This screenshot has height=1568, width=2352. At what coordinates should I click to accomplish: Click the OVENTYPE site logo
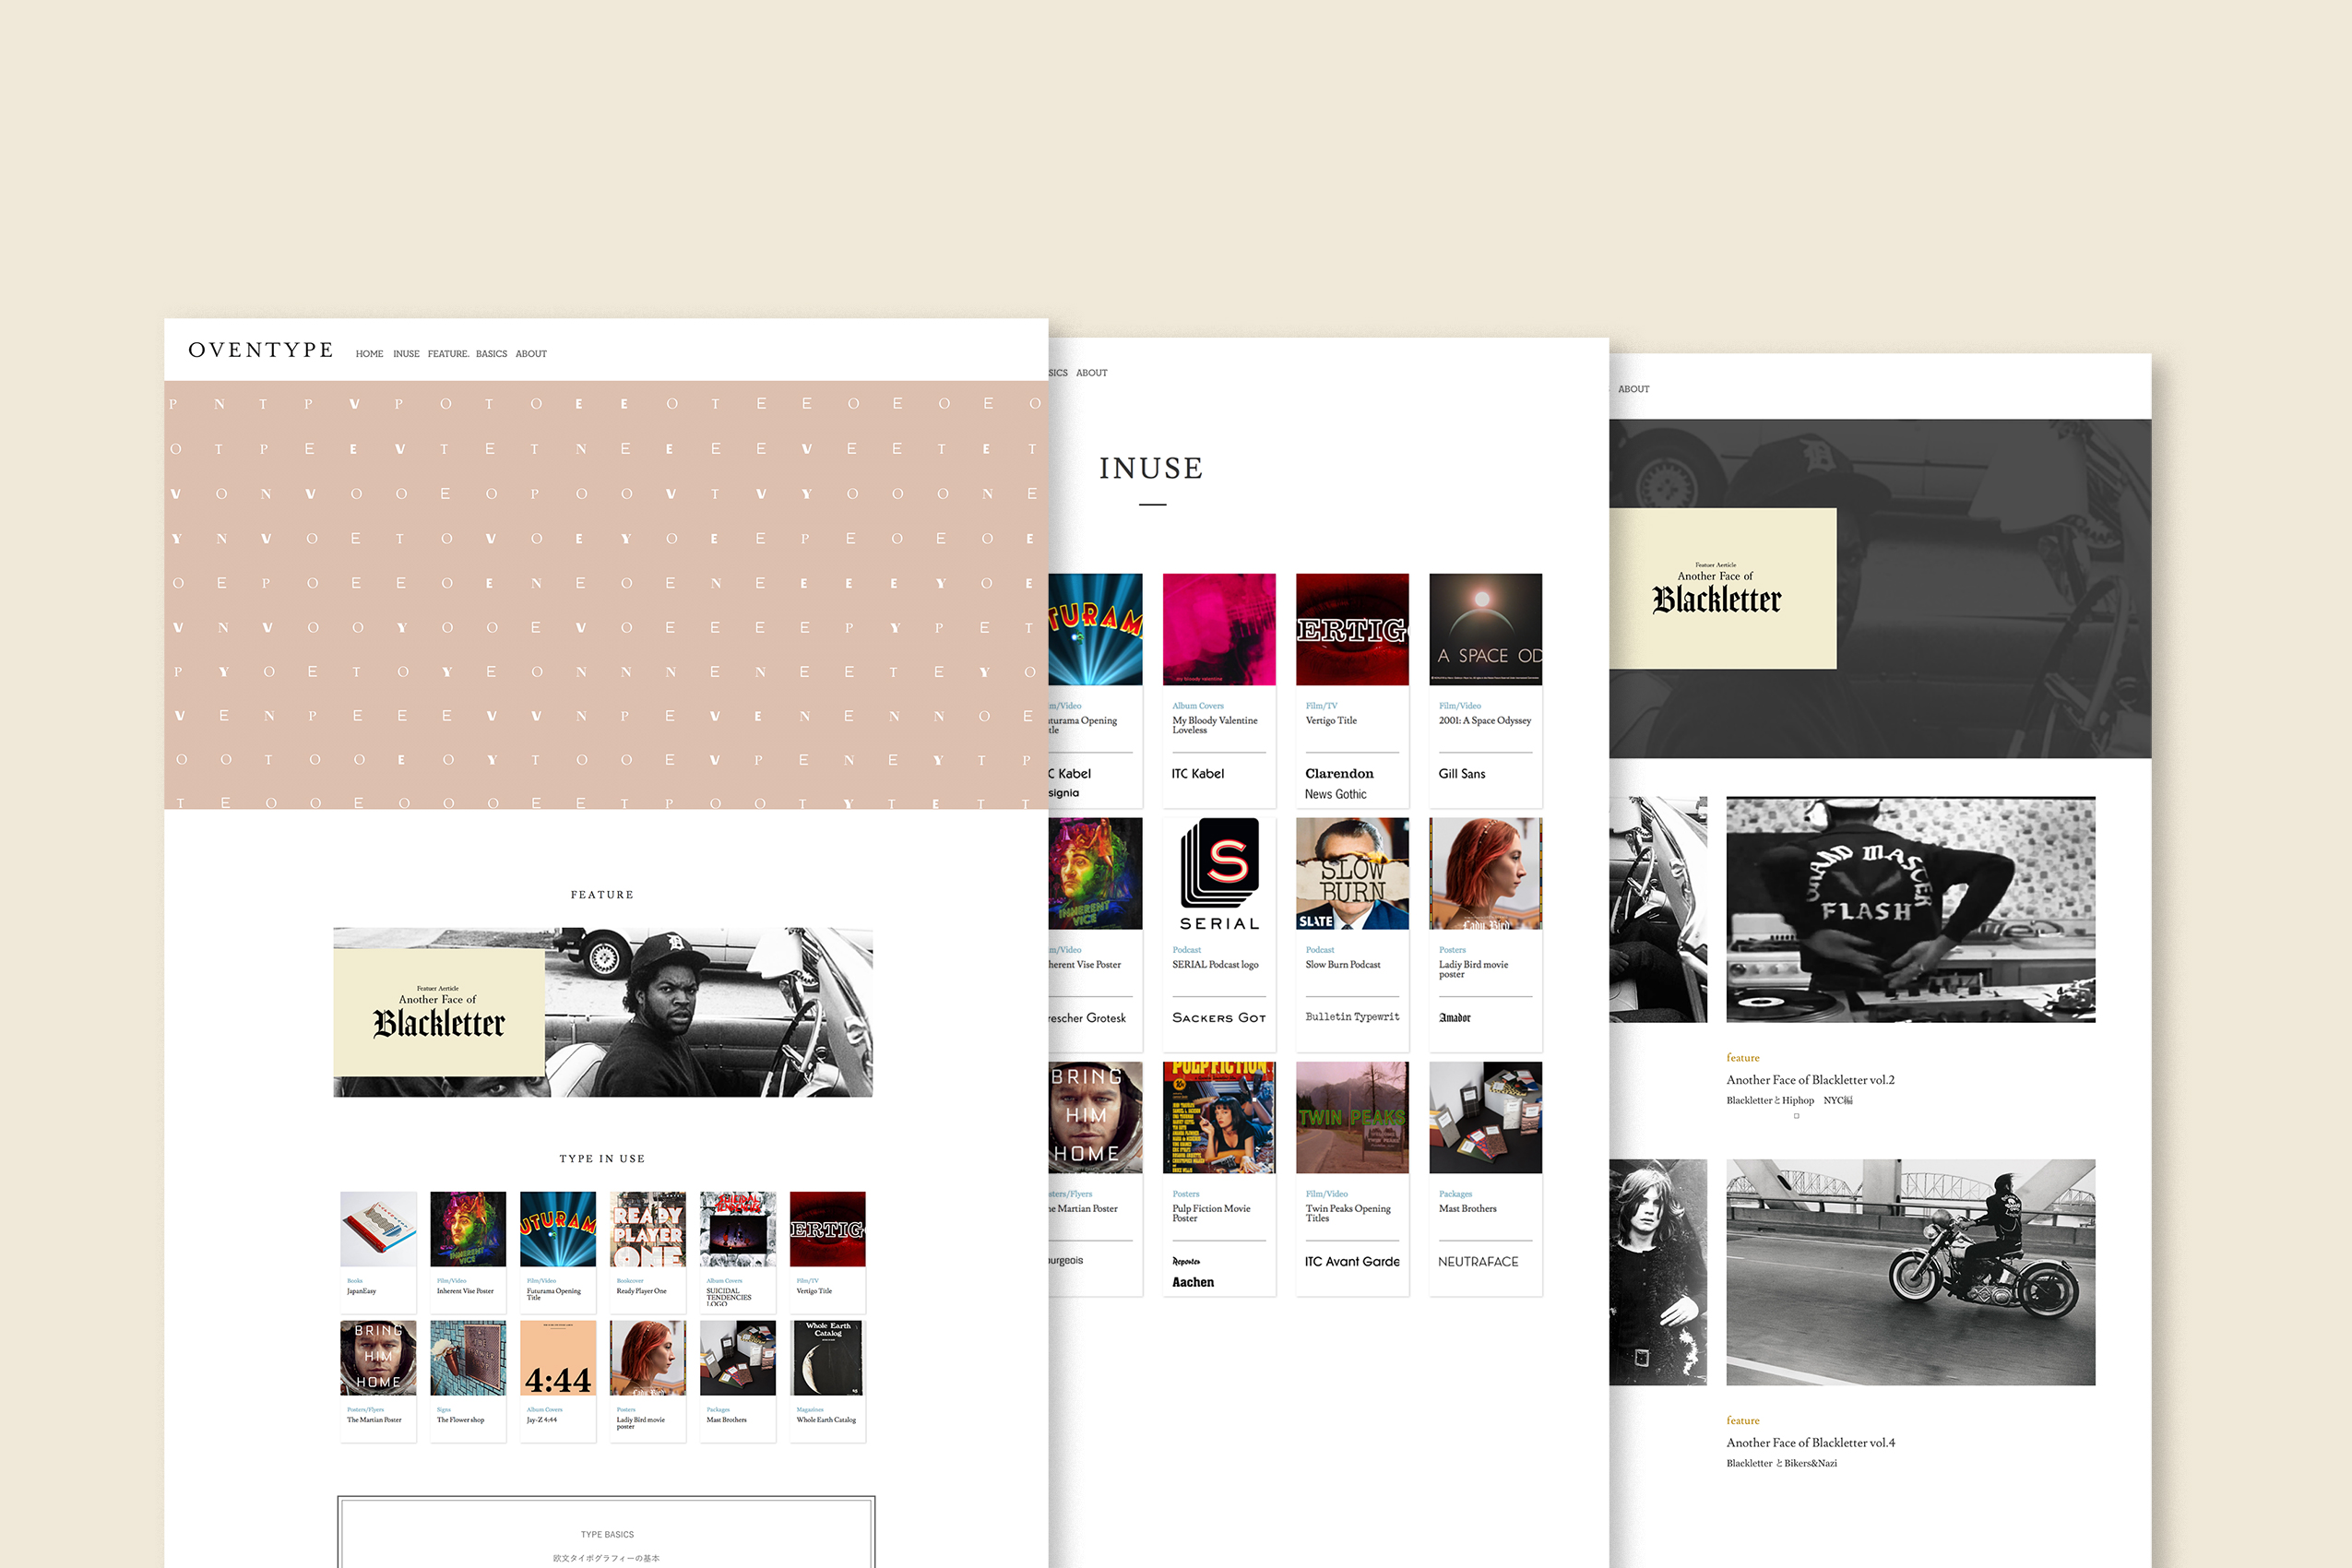tap(260, 350)
